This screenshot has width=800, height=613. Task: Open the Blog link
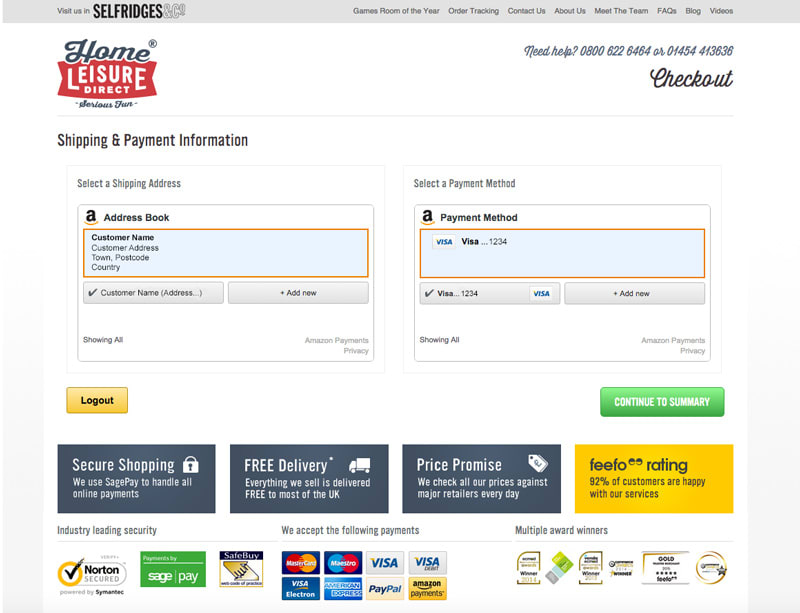[693, 11]
